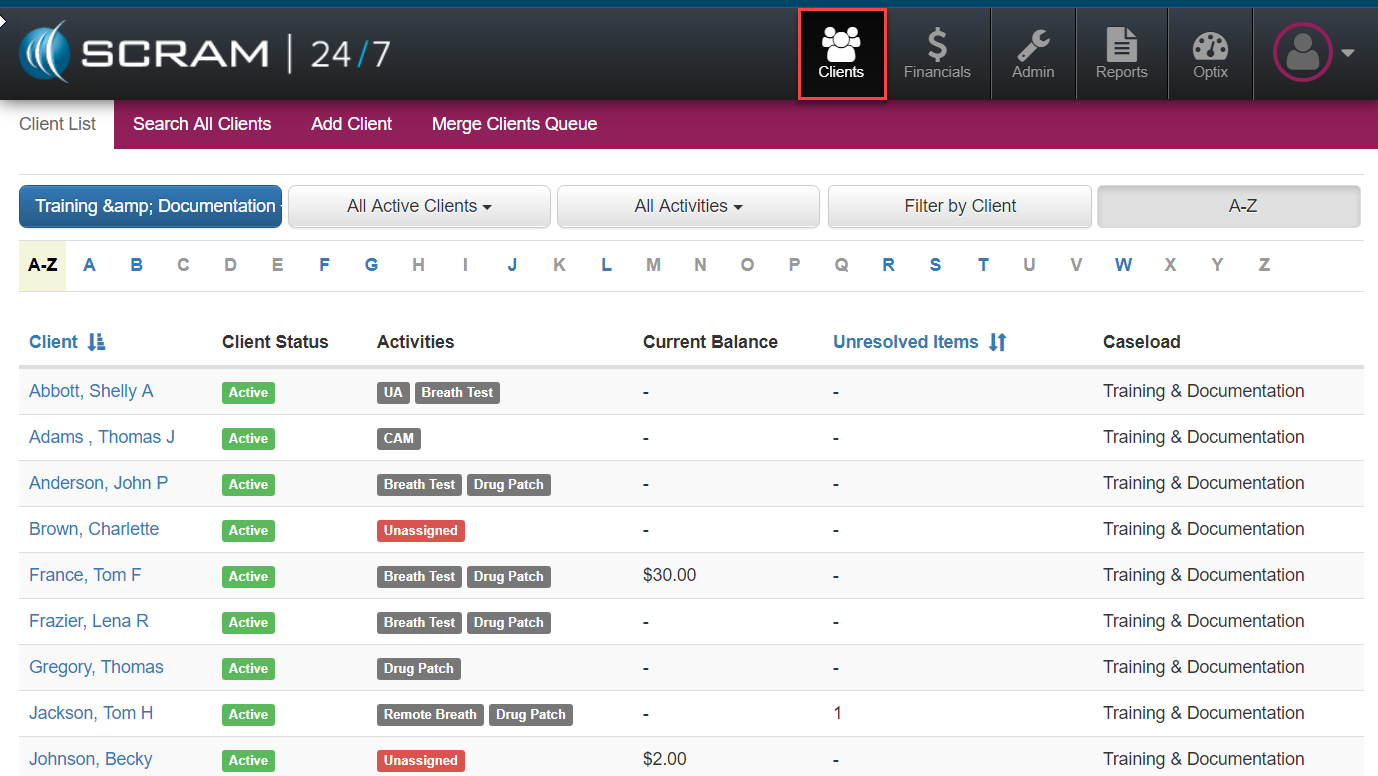Click the Filter by Client button
This screenshot has height=776, width=1378.
pos(959,206)
